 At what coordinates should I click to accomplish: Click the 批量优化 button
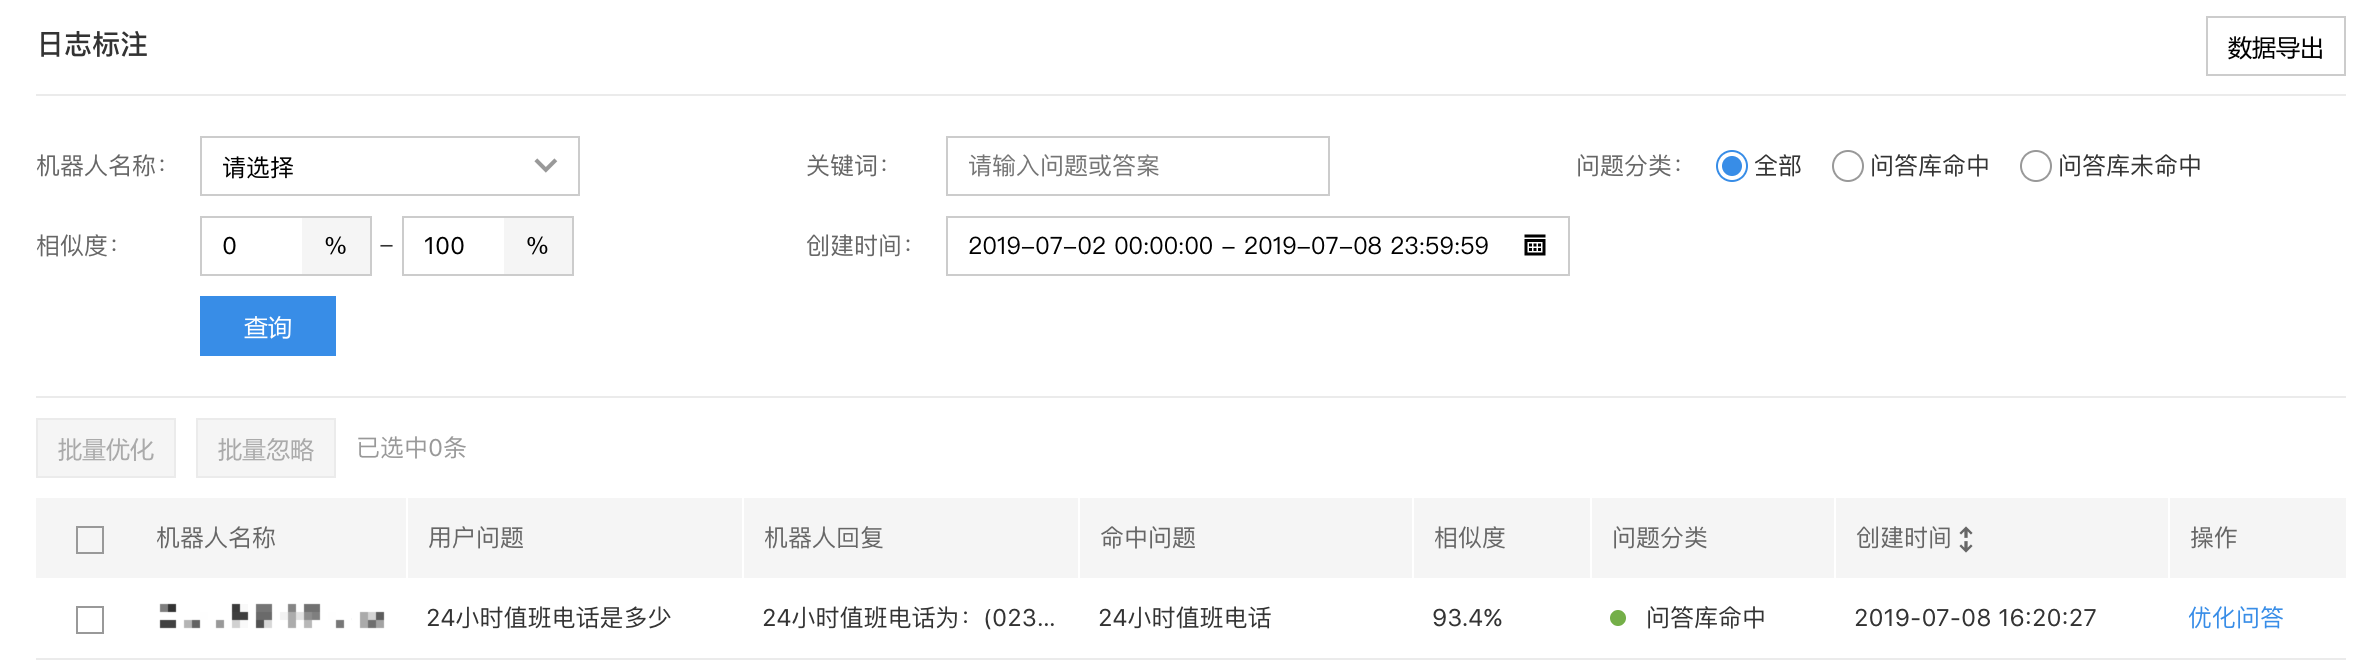(x=106, y=449)
